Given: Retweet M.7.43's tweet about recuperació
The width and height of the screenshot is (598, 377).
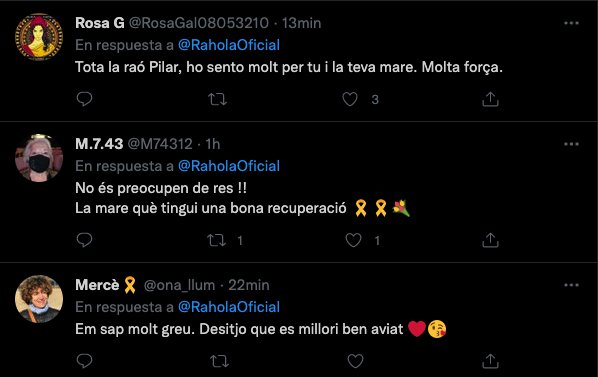Looking at the screenshot, I should coord(216,240).
